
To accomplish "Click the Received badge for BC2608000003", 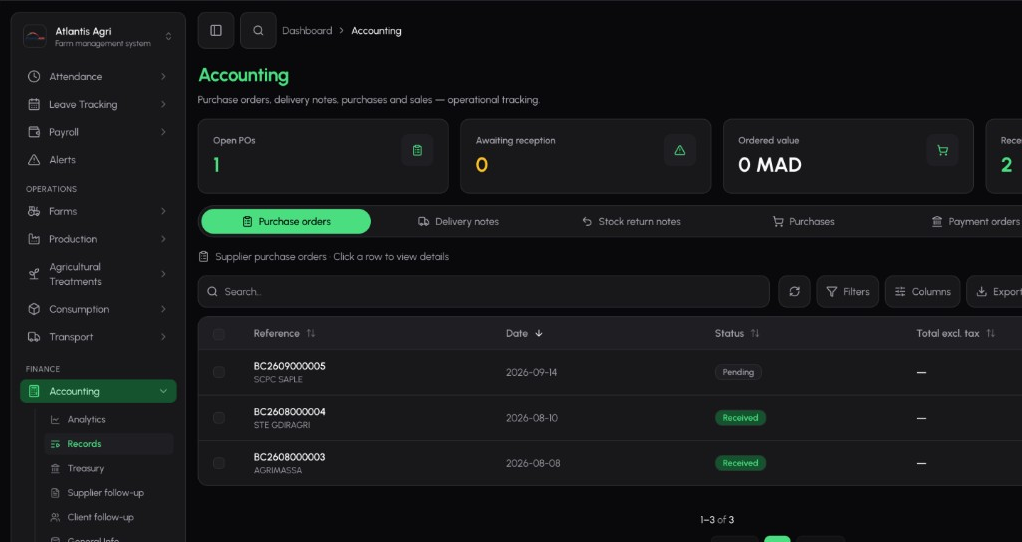I will click(740, 463).
